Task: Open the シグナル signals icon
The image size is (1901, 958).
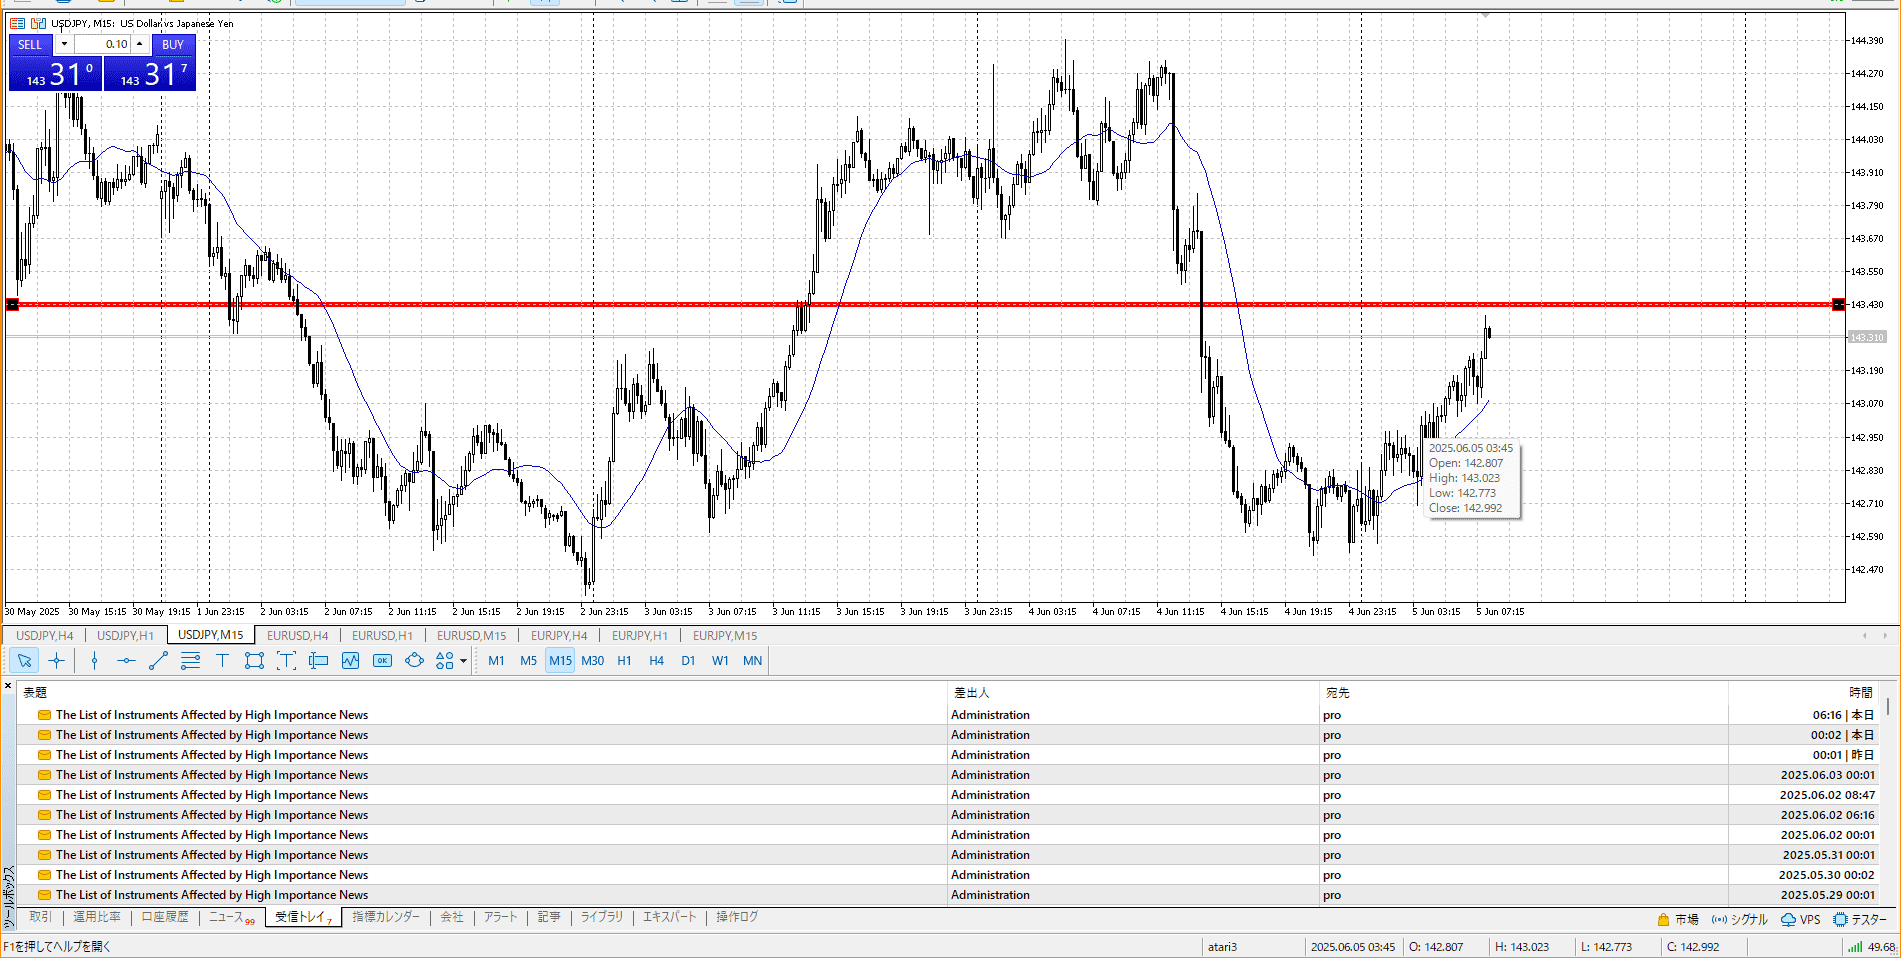Action: tap(1739, 919)
